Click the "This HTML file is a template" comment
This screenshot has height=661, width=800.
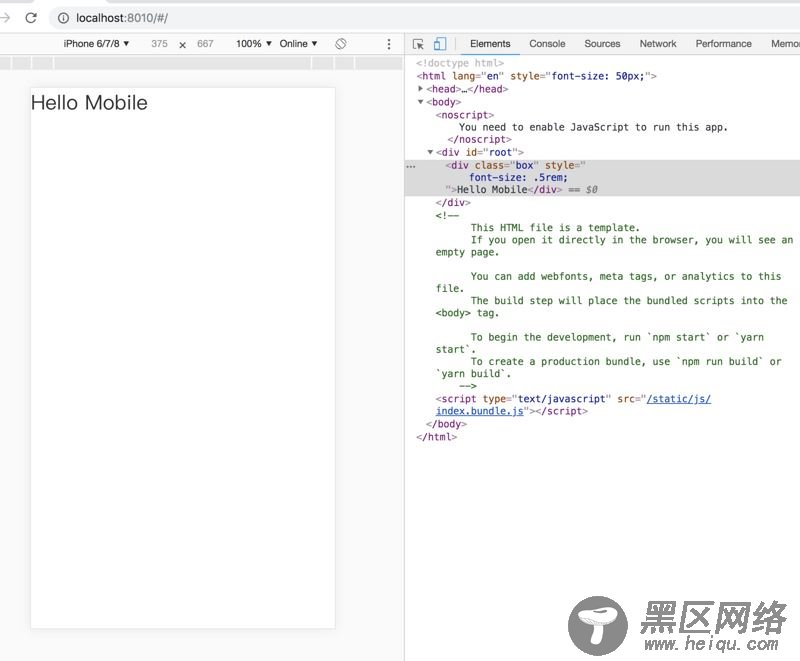[555, 227]
